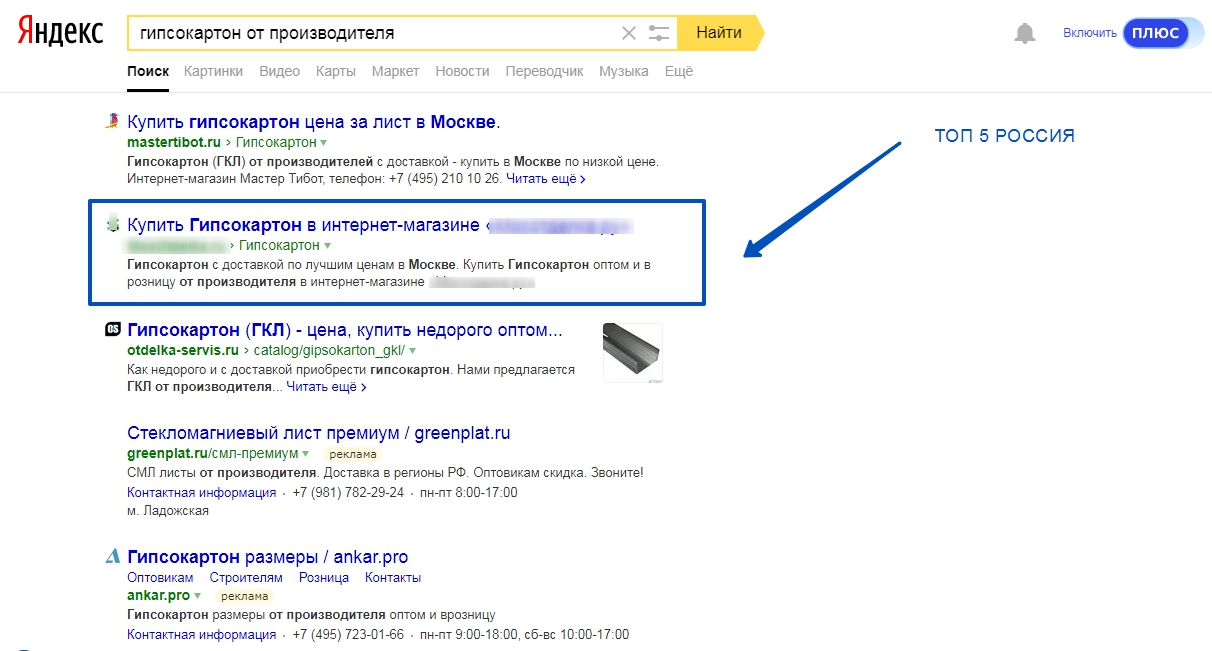This screenshot has width=1212, height=651.
Task: Click the mastertibot.ru favicon
Action: tap(113, 122)
